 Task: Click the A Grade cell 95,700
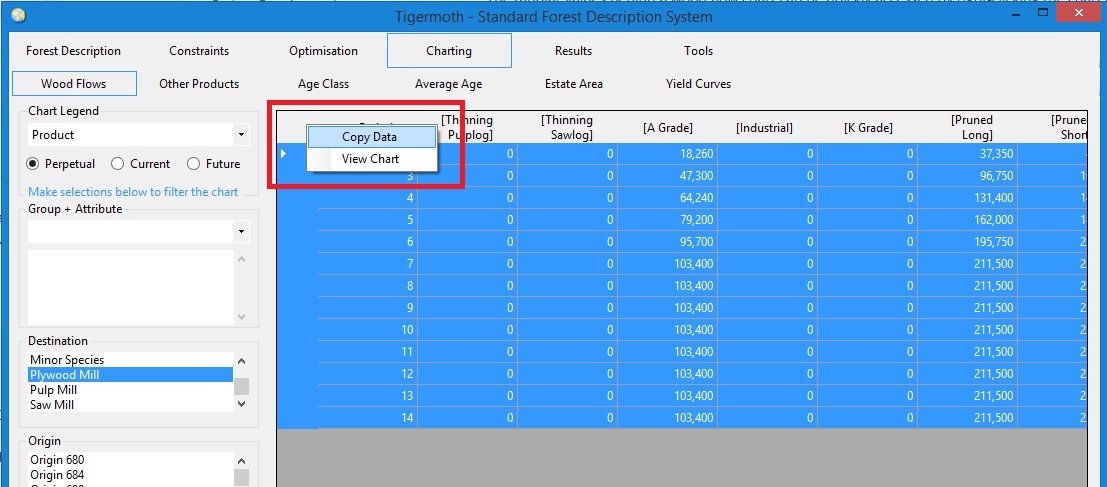click(667, 241)
